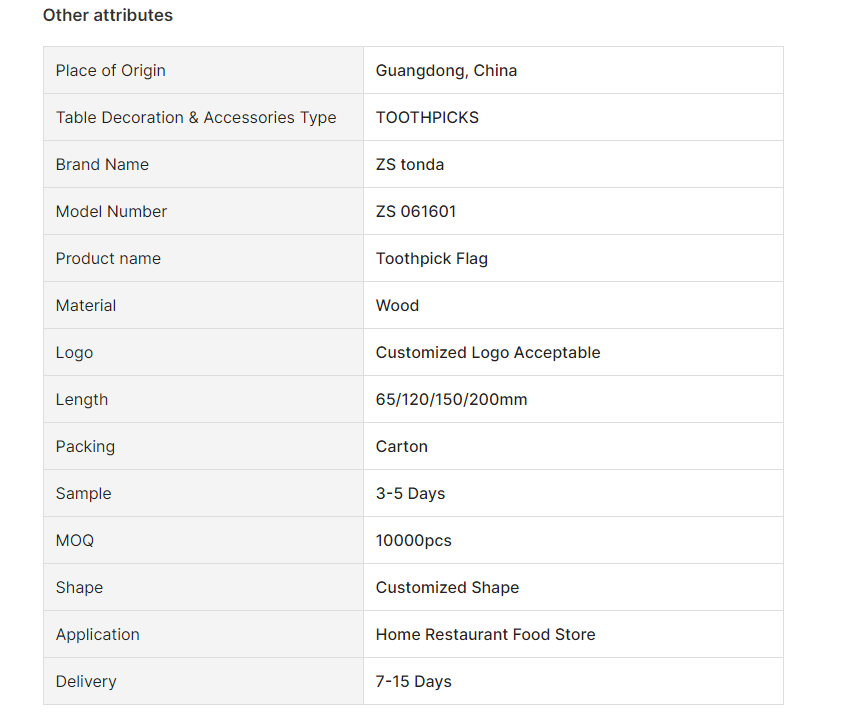Select "Table Decoration & Accessories Type" label
This screenshot has width=851, height=714.
pyautogui.click(x=196, y=117)
